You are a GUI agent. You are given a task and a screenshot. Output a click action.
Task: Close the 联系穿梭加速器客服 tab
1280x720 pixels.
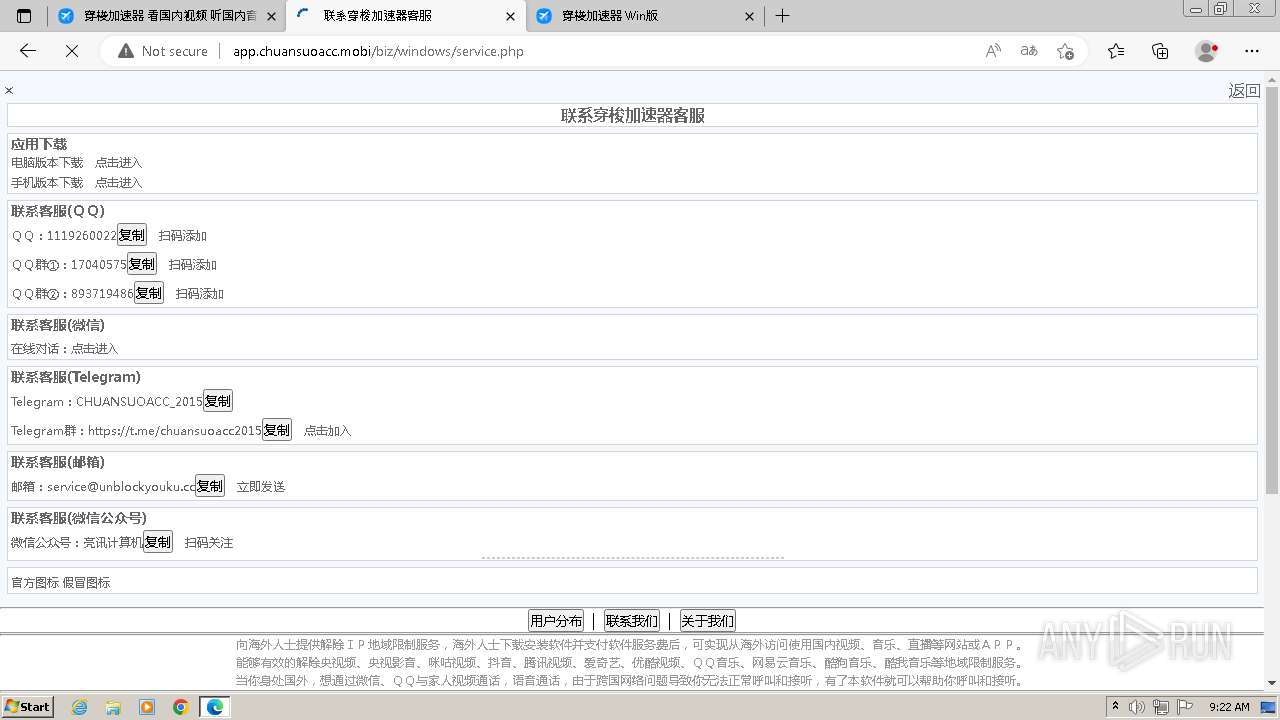pos(510,16)
